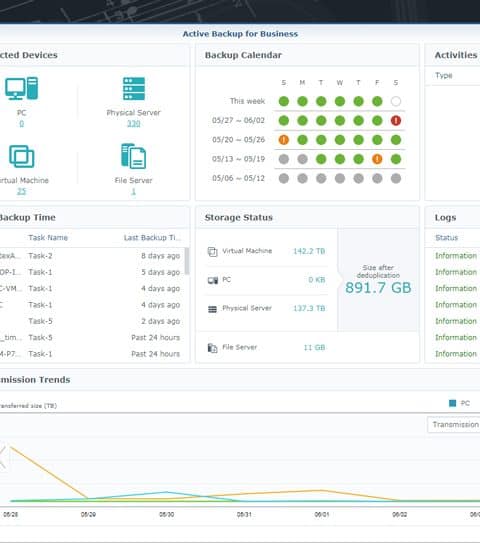The width and height of the screenshot is (480, 543).
Task: Open the File Server count link 1
Action: click(x=134, y=191)
